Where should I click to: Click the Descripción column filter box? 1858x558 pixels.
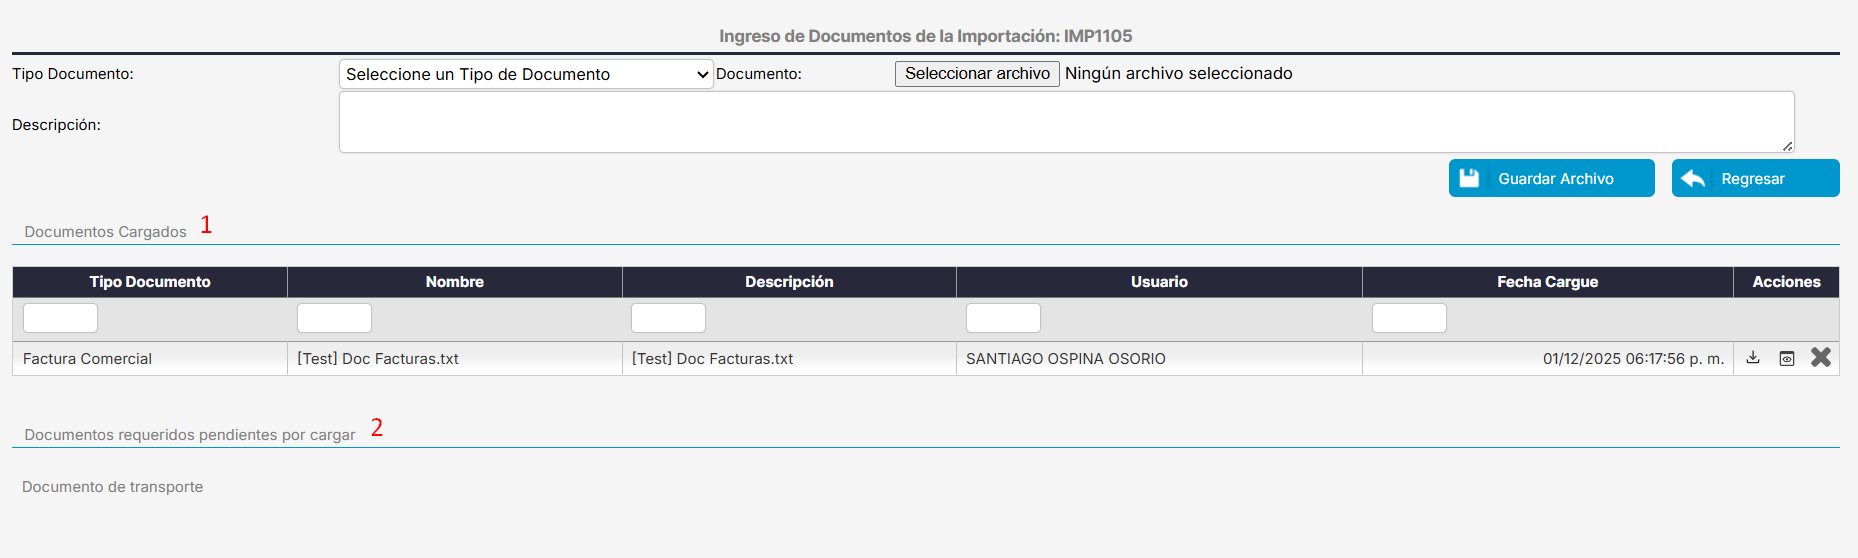pos(668,318)
